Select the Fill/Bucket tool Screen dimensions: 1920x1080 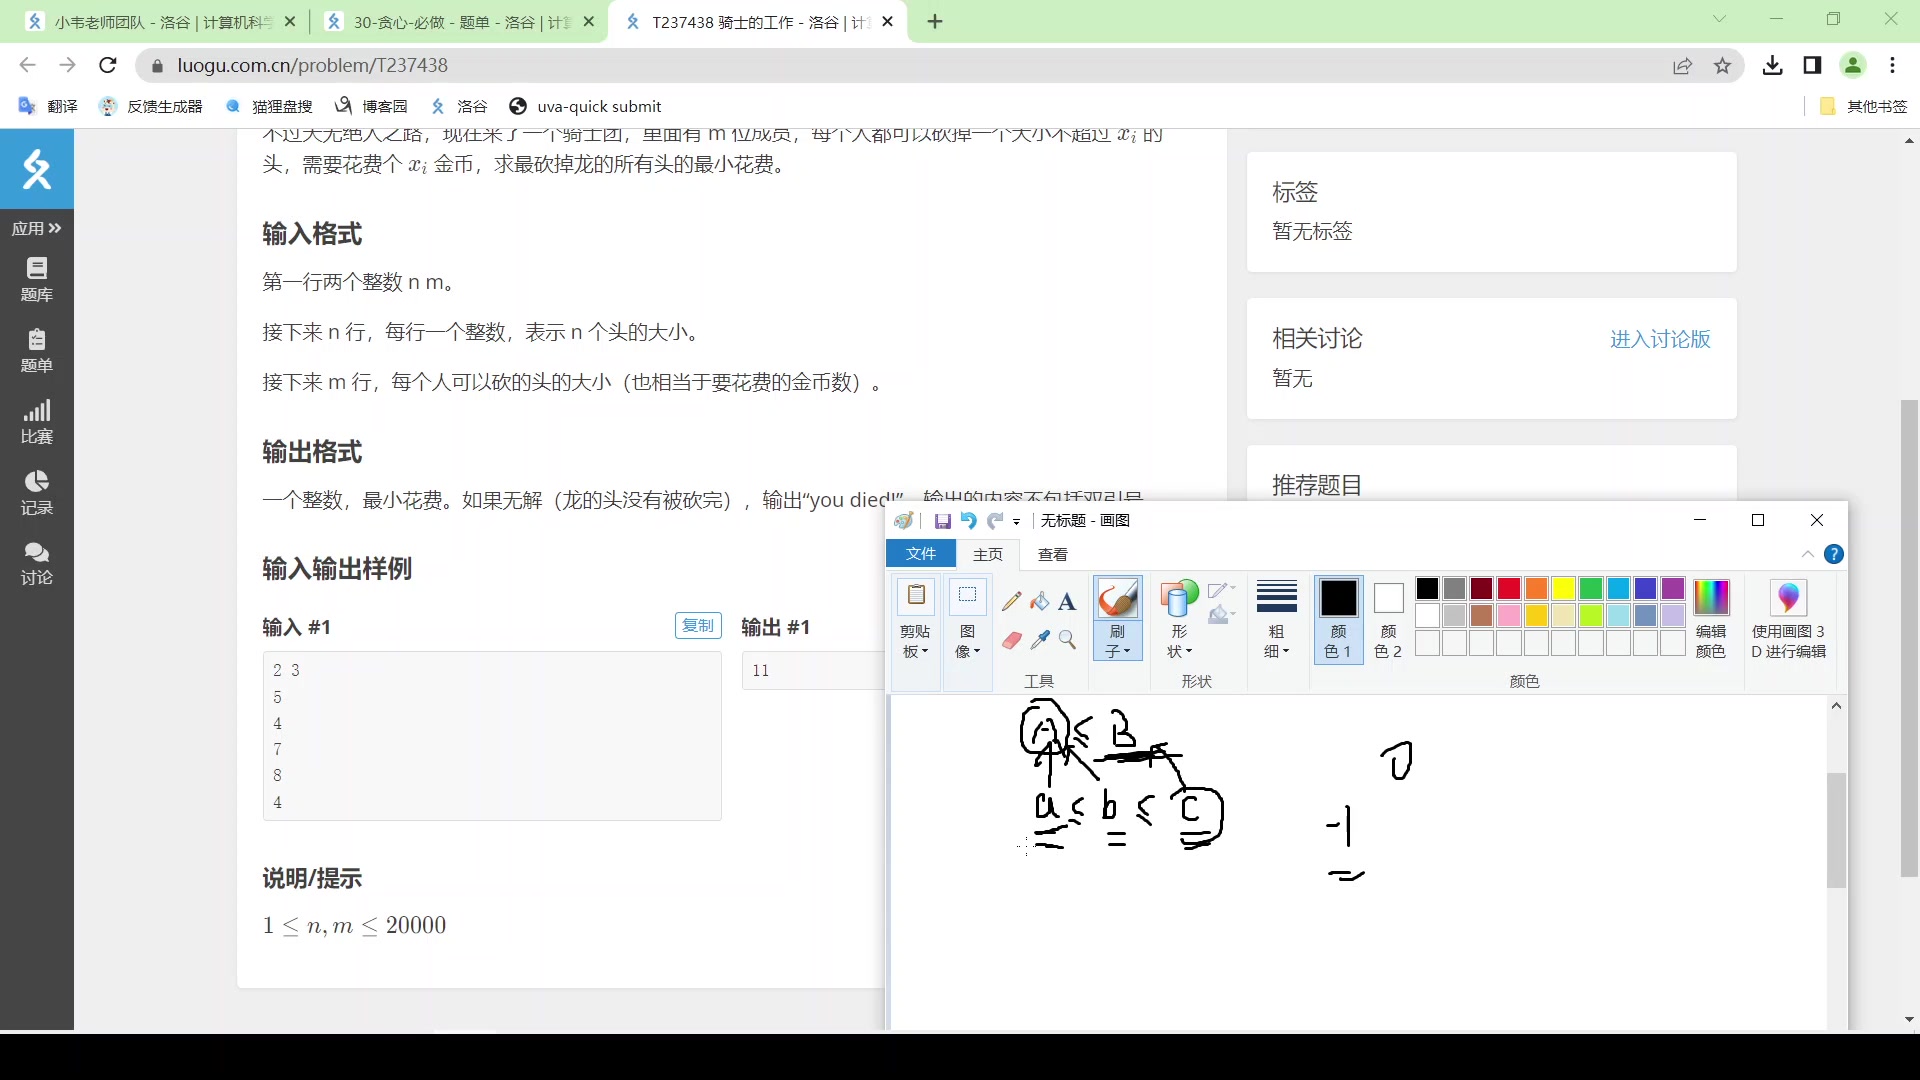(1040, 600)
